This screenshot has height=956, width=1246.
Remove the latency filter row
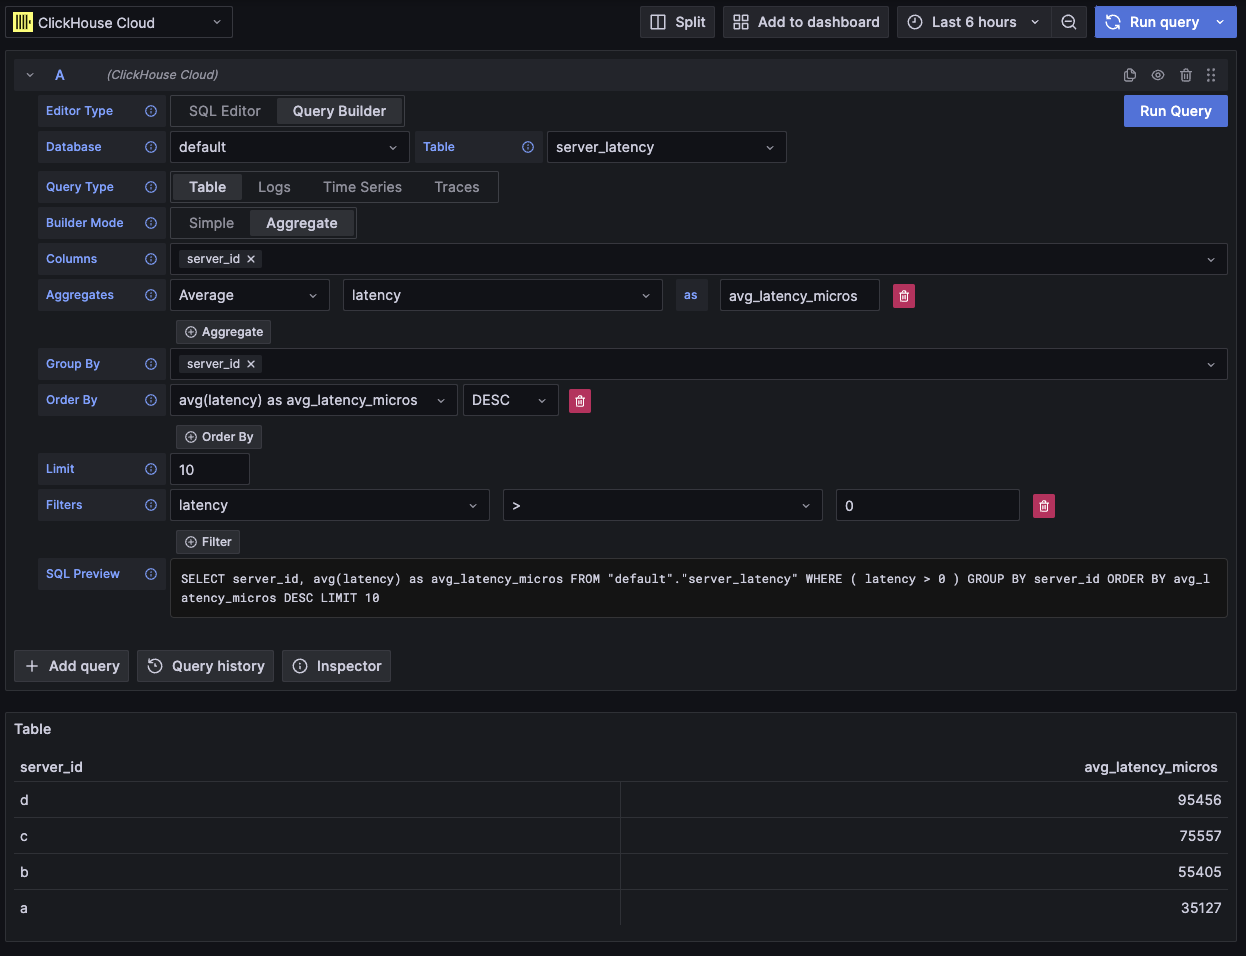point(1044,506)
